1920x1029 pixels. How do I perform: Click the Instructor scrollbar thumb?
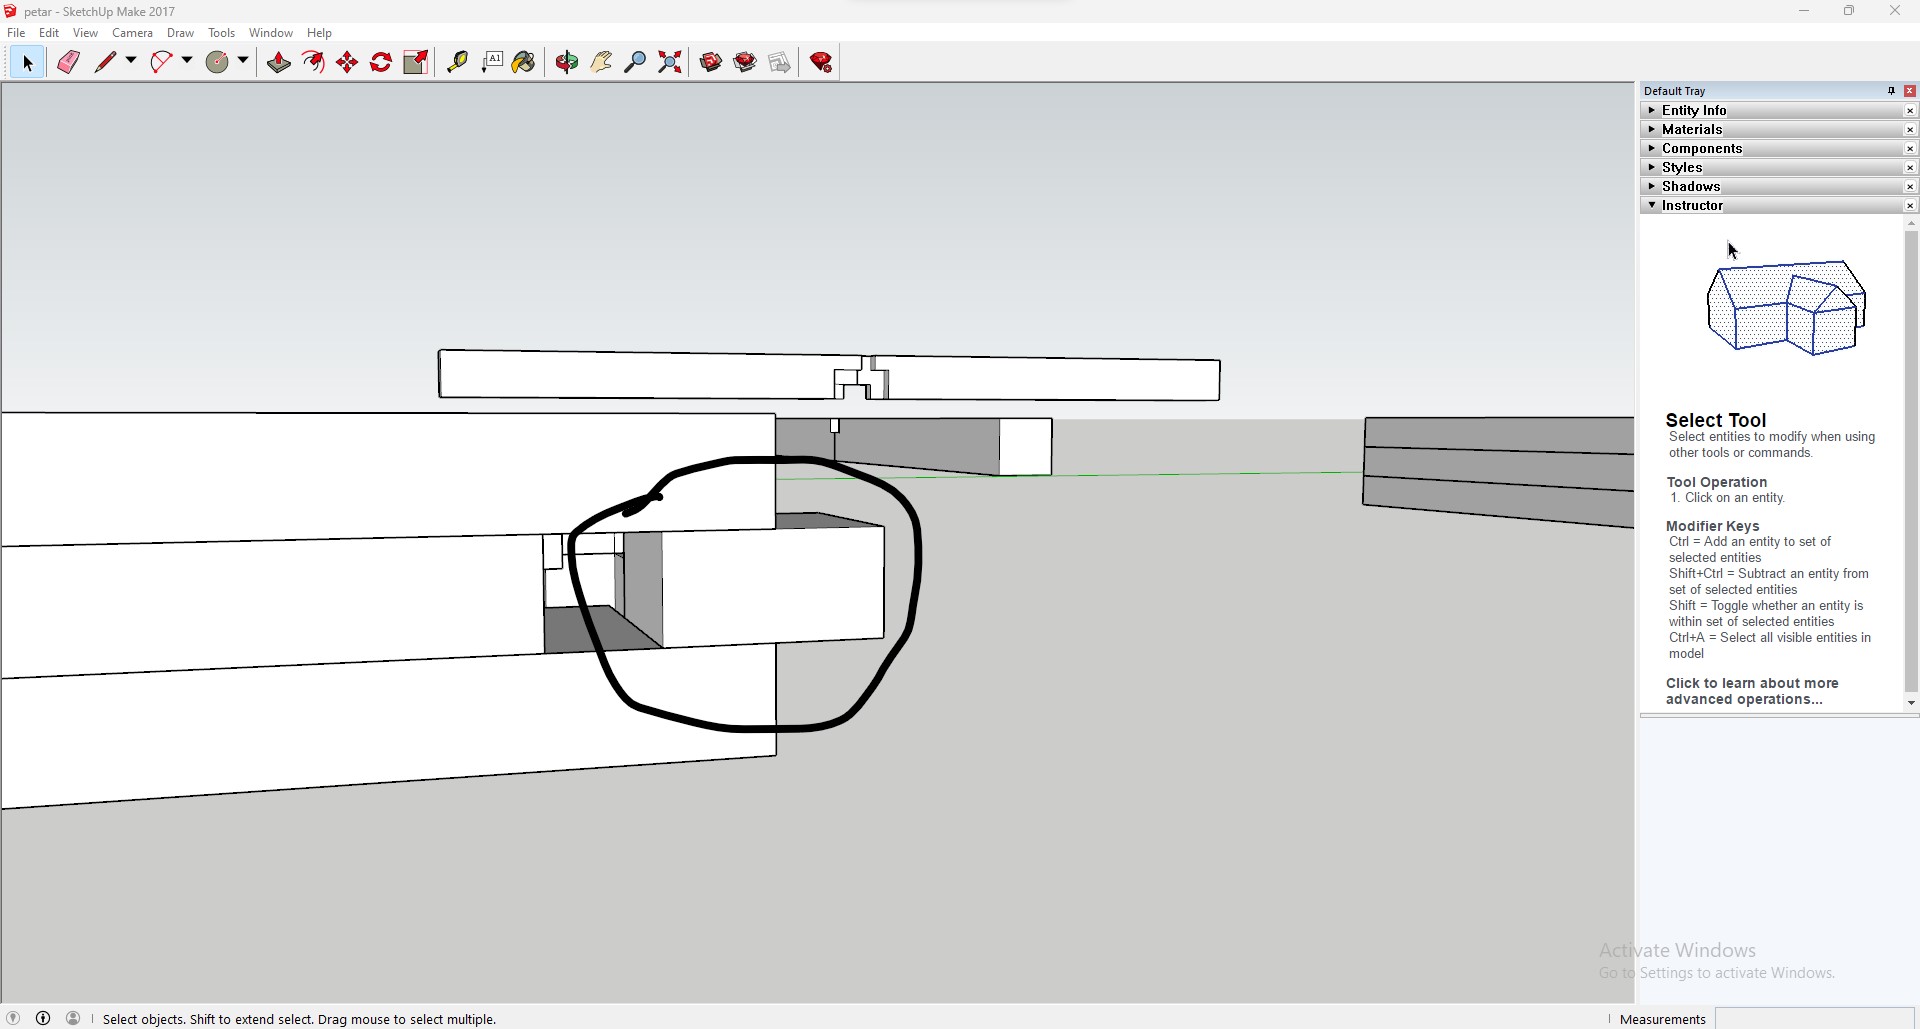[x=1911, y=462]
